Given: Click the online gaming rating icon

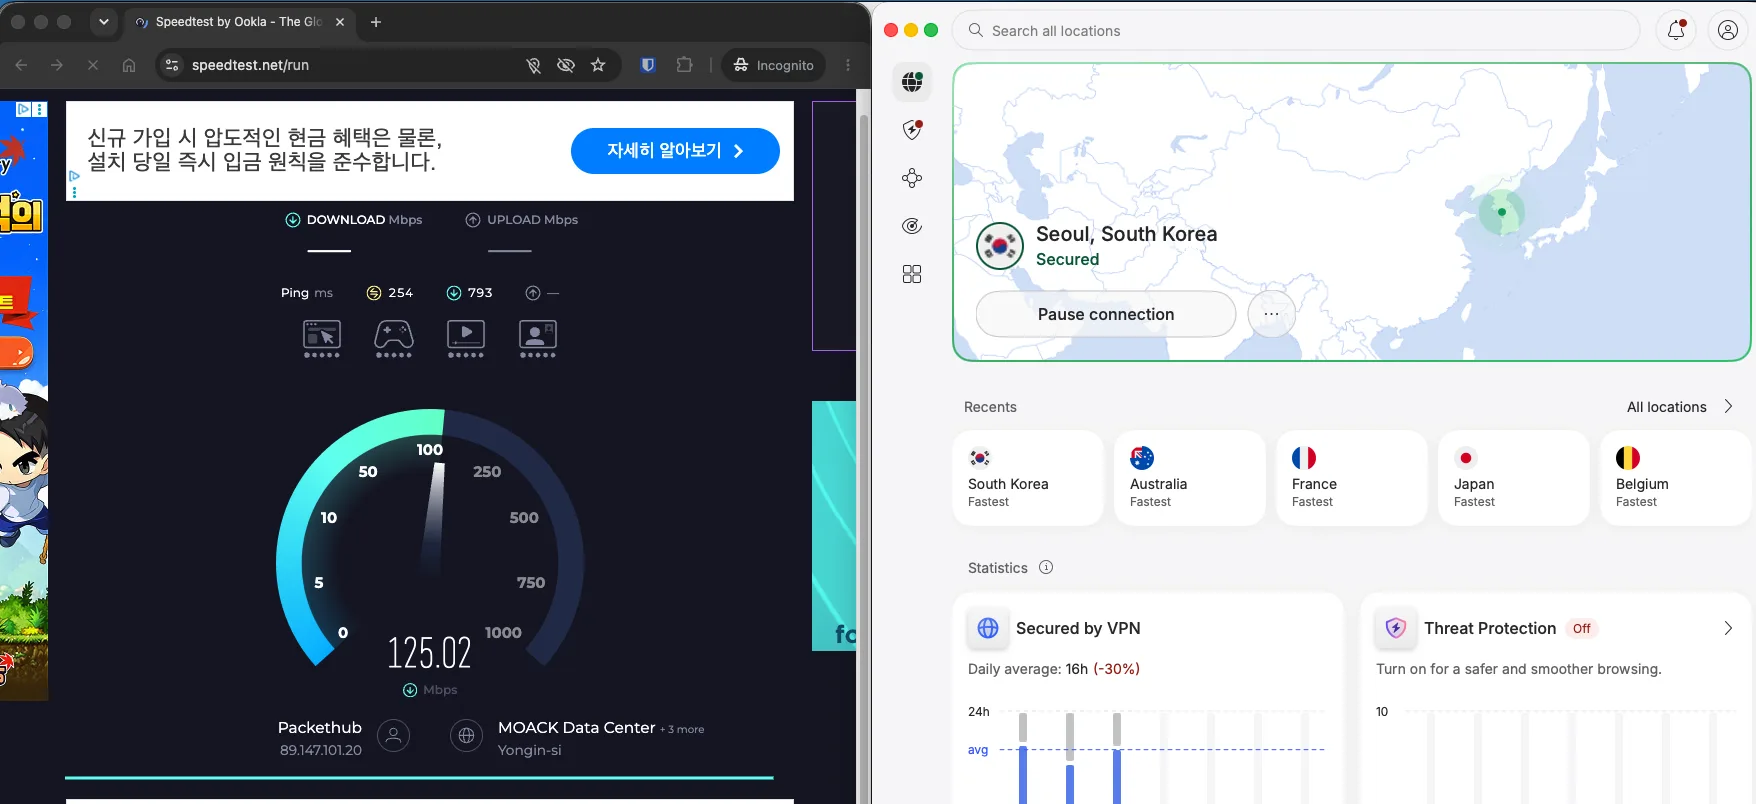Looking at the screenshot, I should pos(394,338).
